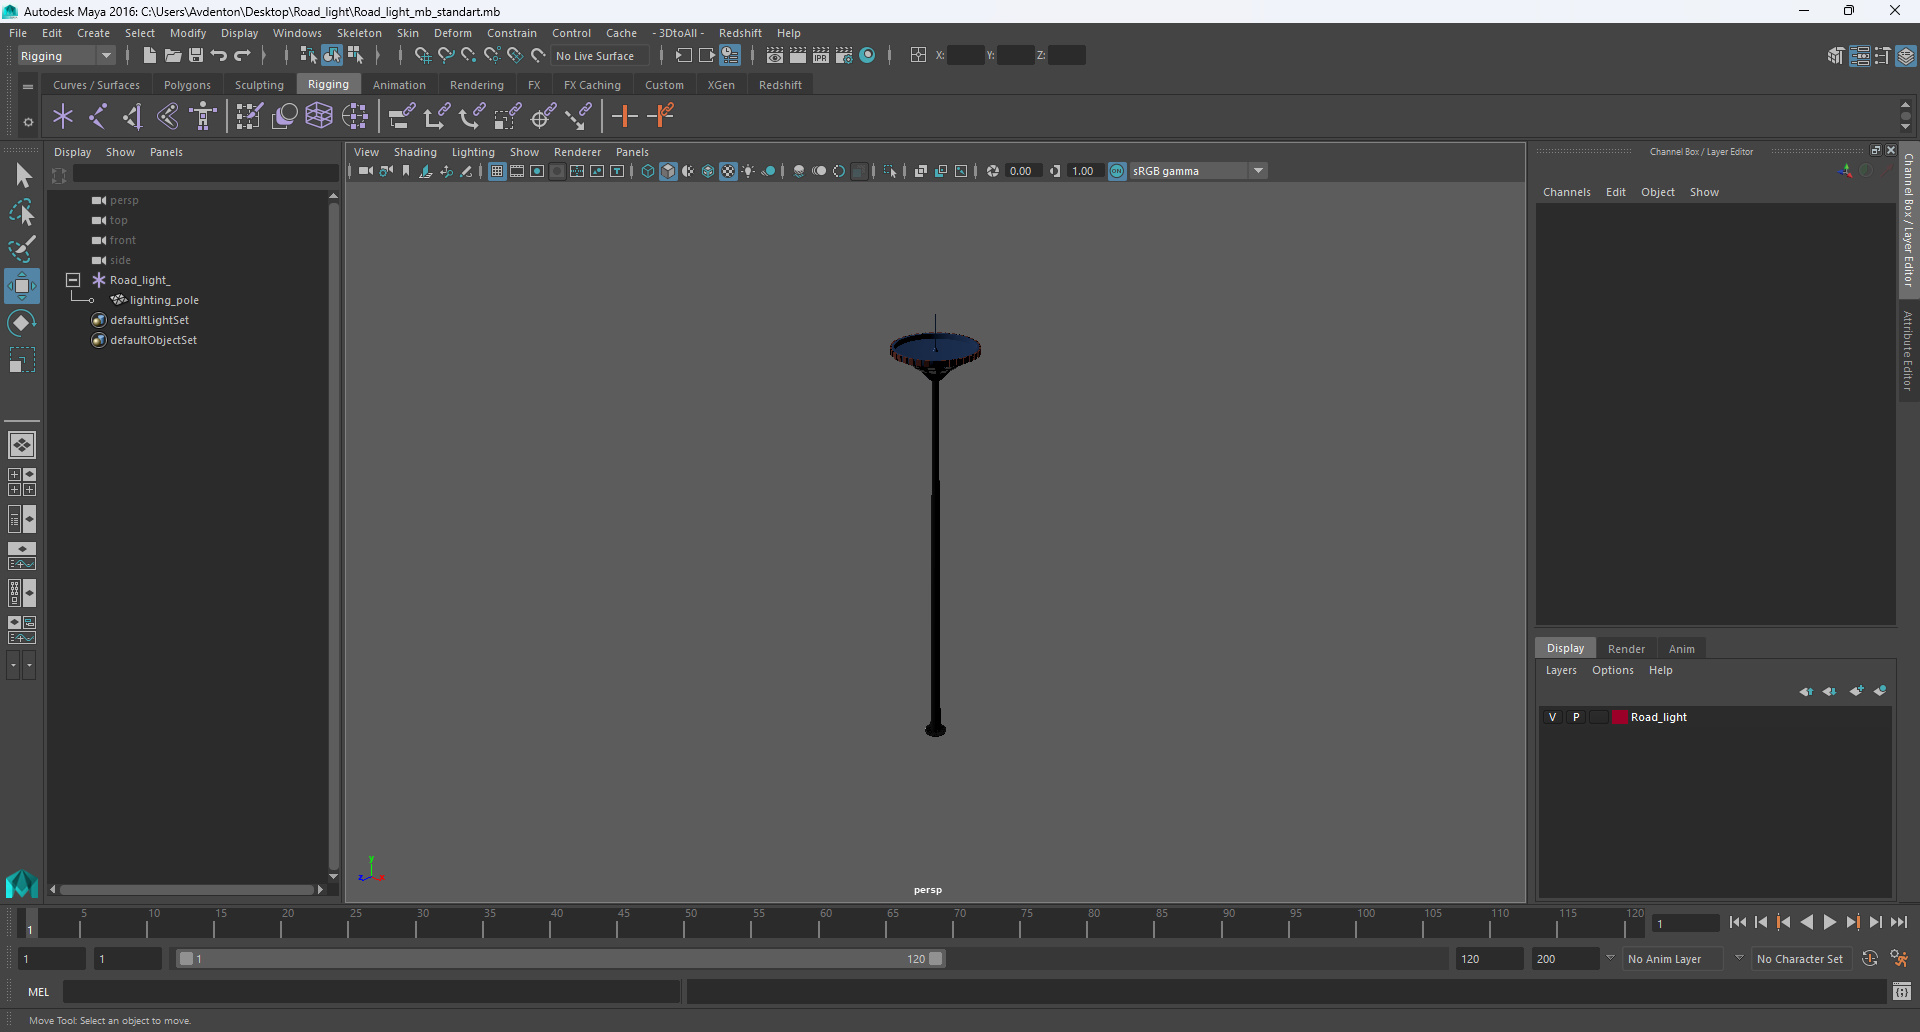This screenshot has height=1032, width=1920.
Task: Select the Create Joints shelf tool
Action: (x=98, y=117)
